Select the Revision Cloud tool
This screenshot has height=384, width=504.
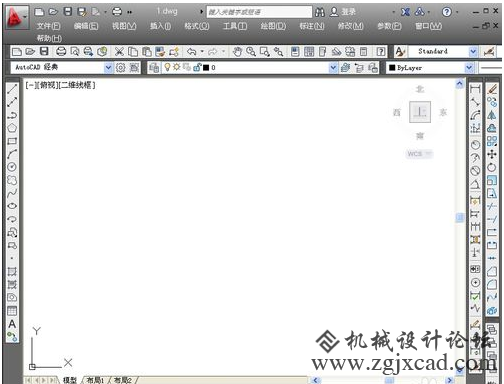coord(12,180)
